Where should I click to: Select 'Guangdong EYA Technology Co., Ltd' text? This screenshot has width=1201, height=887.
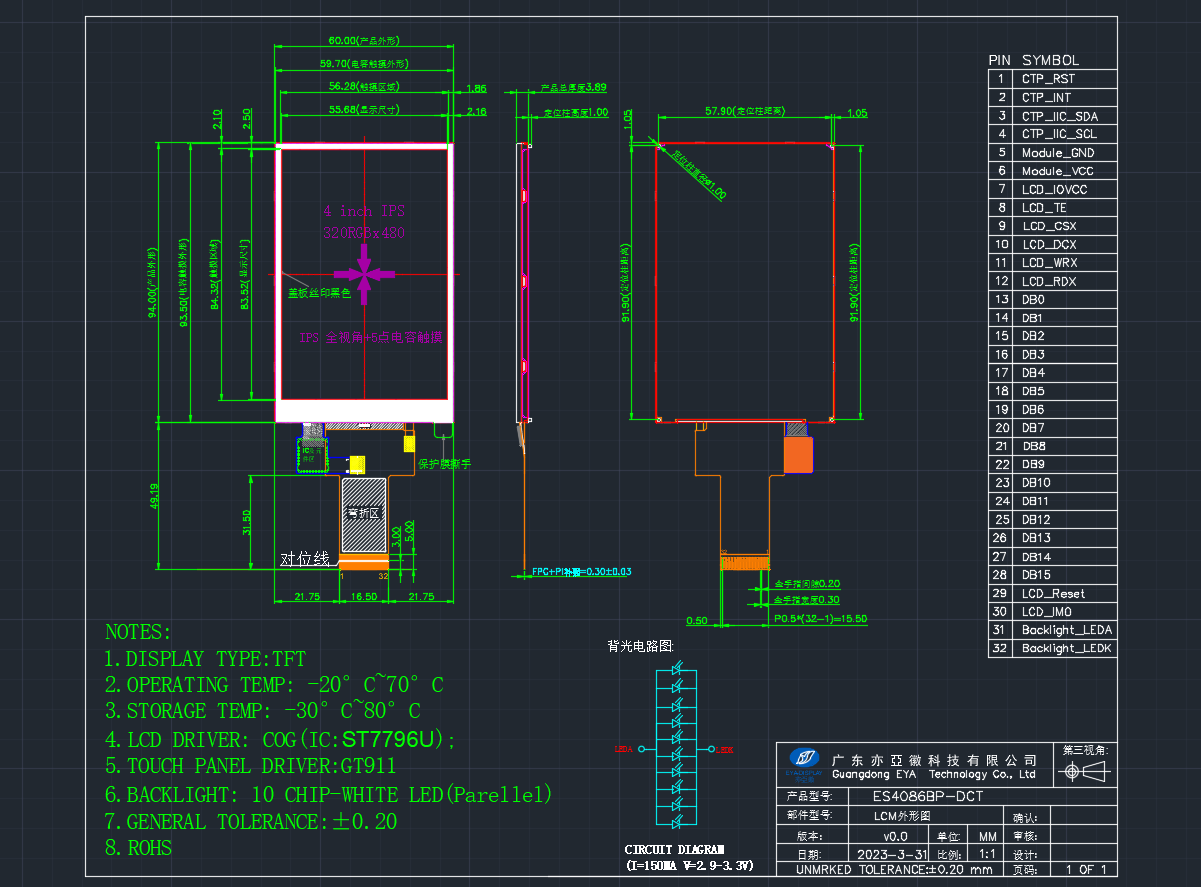coord(934,774)
